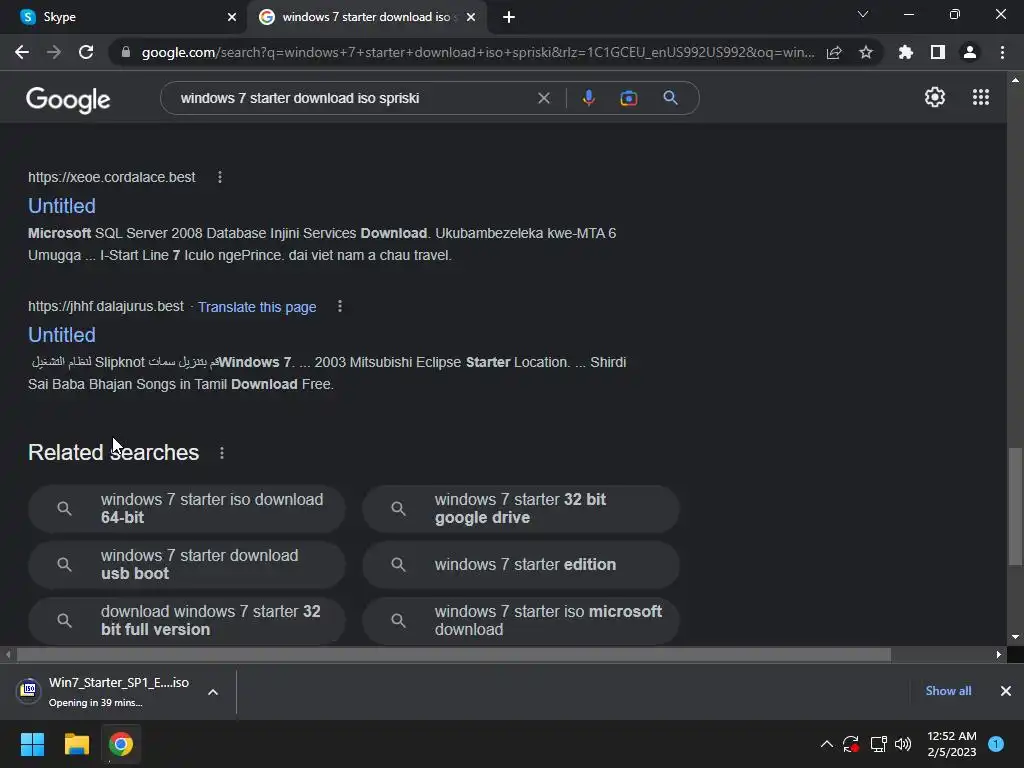Search windows 7 starter iso microsoft download
The image size is (1024, 768).
point(520,620)
